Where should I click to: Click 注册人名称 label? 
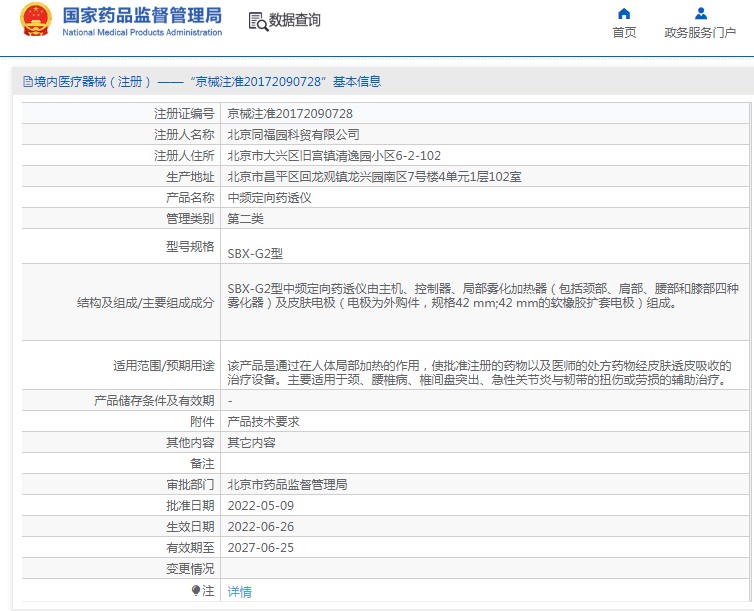pos(184,135)
